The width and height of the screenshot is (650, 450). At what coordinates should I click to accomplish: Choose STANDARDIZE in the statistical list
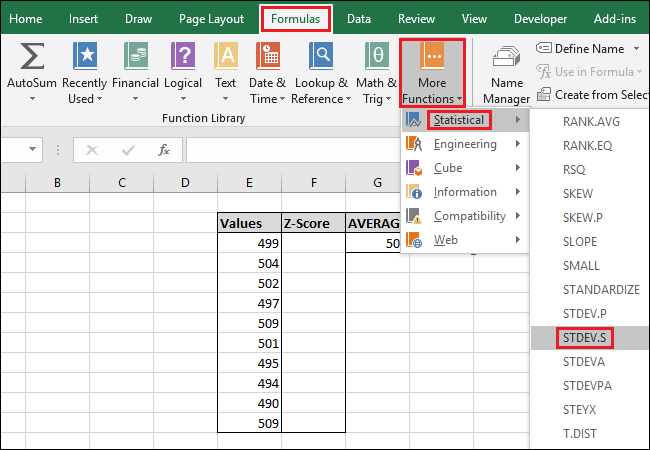[x=601, y=290]
